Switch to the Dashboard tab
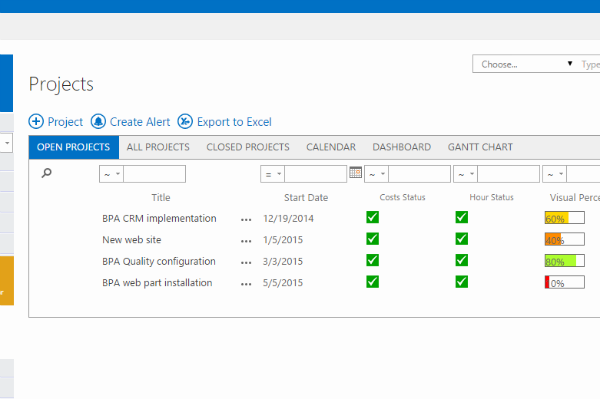This screenshot has height=399, width=600. coord(402,147)
